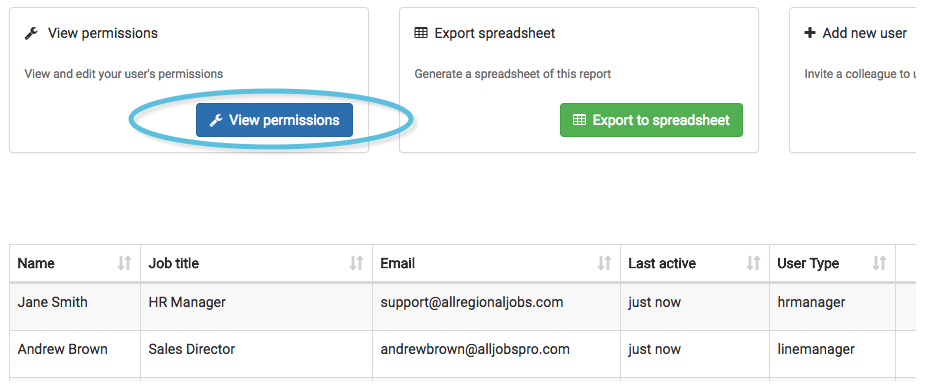
Task: Click the table icon beside Export spreadsheet heading
Action: (x=421, y=34)
